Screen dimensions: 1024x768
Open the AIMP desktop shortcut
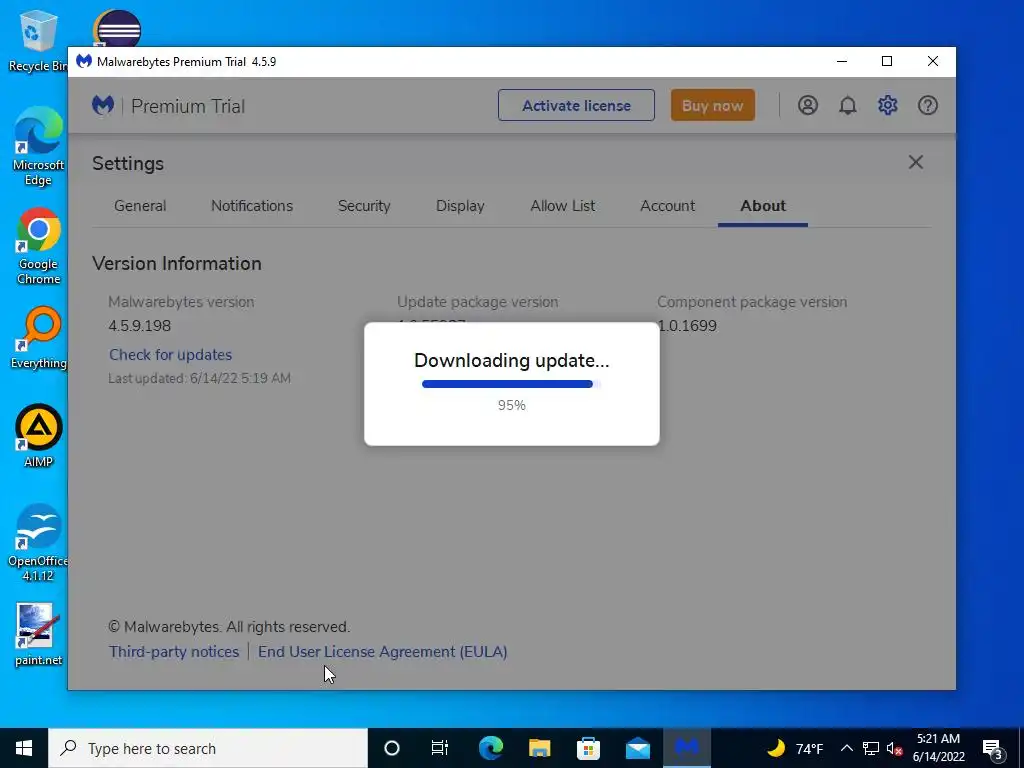[x=39, y=436]
